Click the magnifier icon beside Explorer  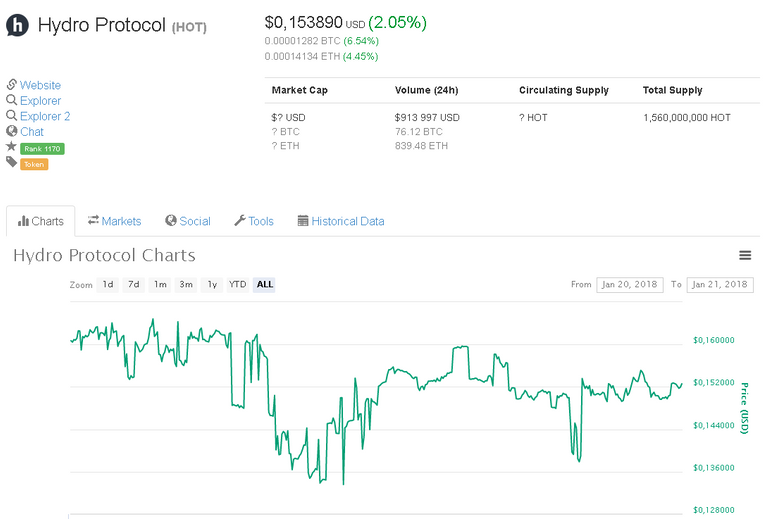(x=12, y=100)
